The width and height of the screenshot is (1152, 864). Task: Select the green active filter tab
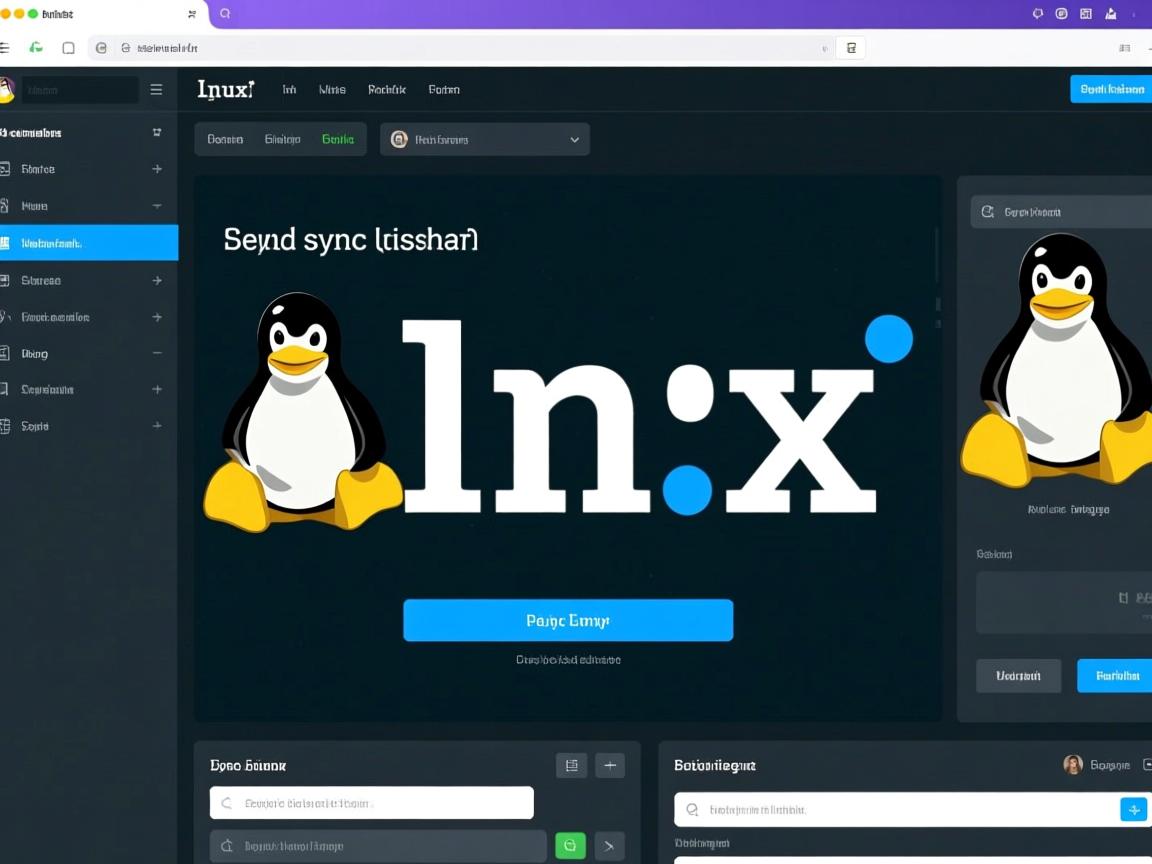pyautogui.click(x=338, y=139)
